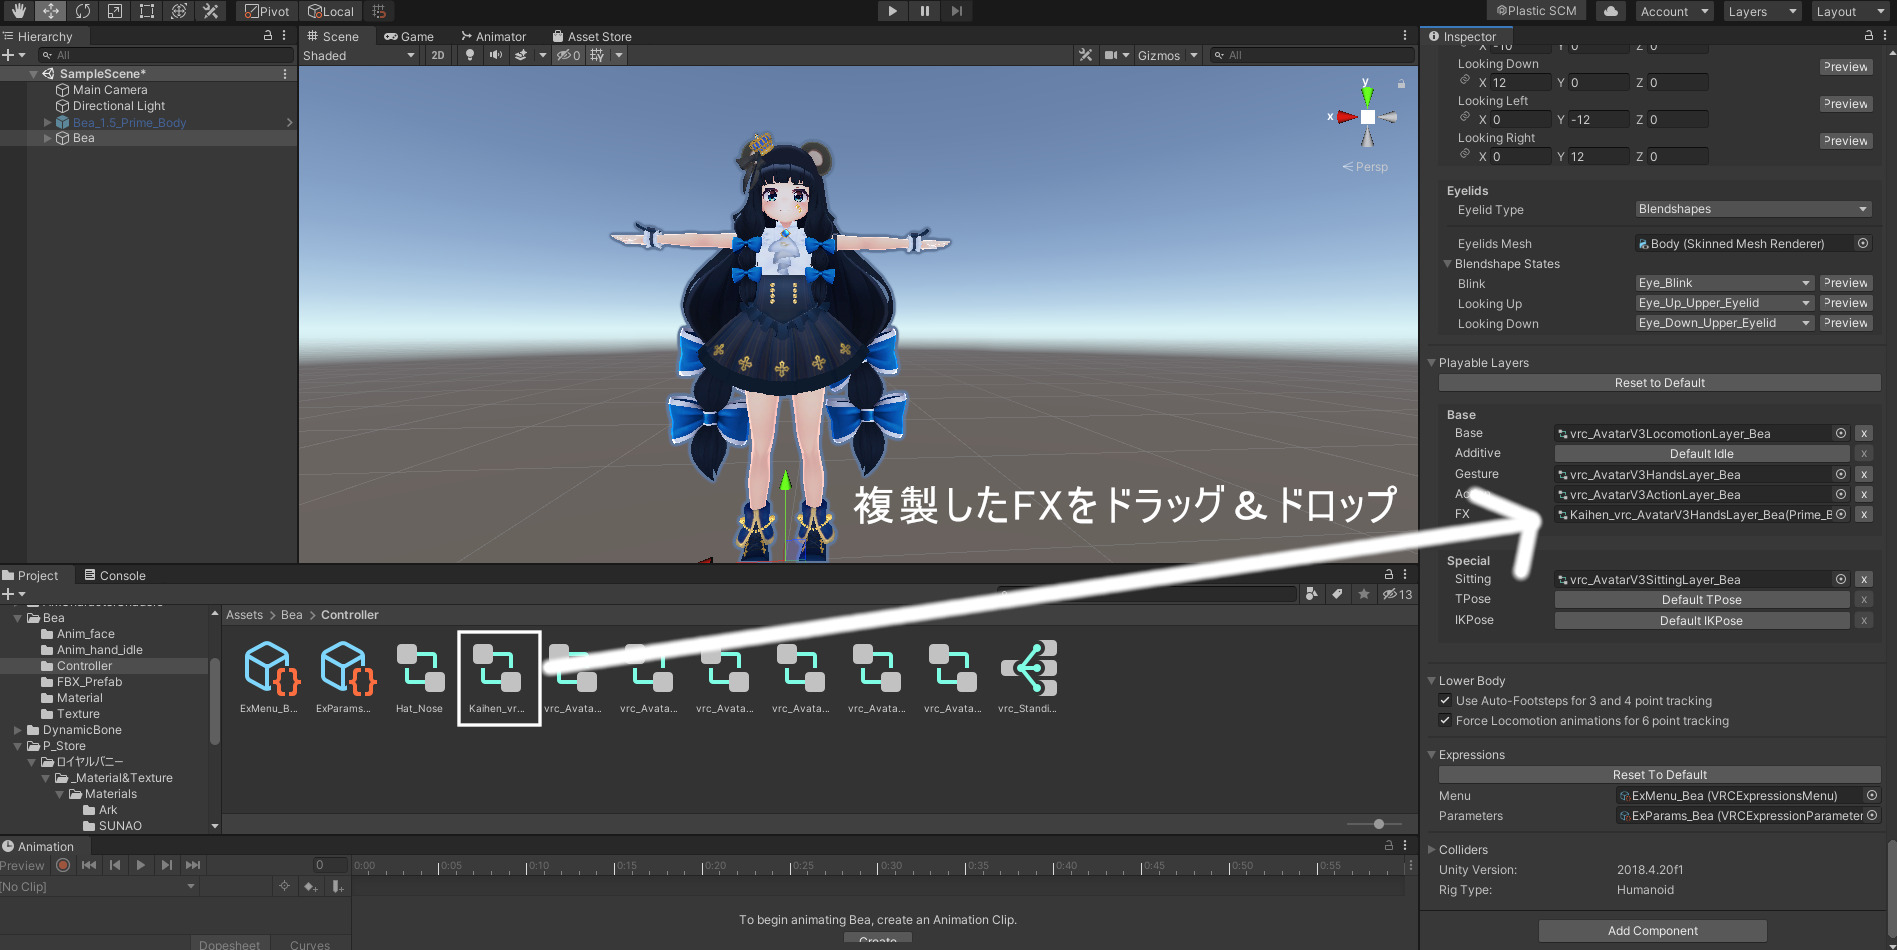Screen dimensions: 1897x950
Task: Open the Eyelid Type Blendshapes dropdown
Action: 1752,209
